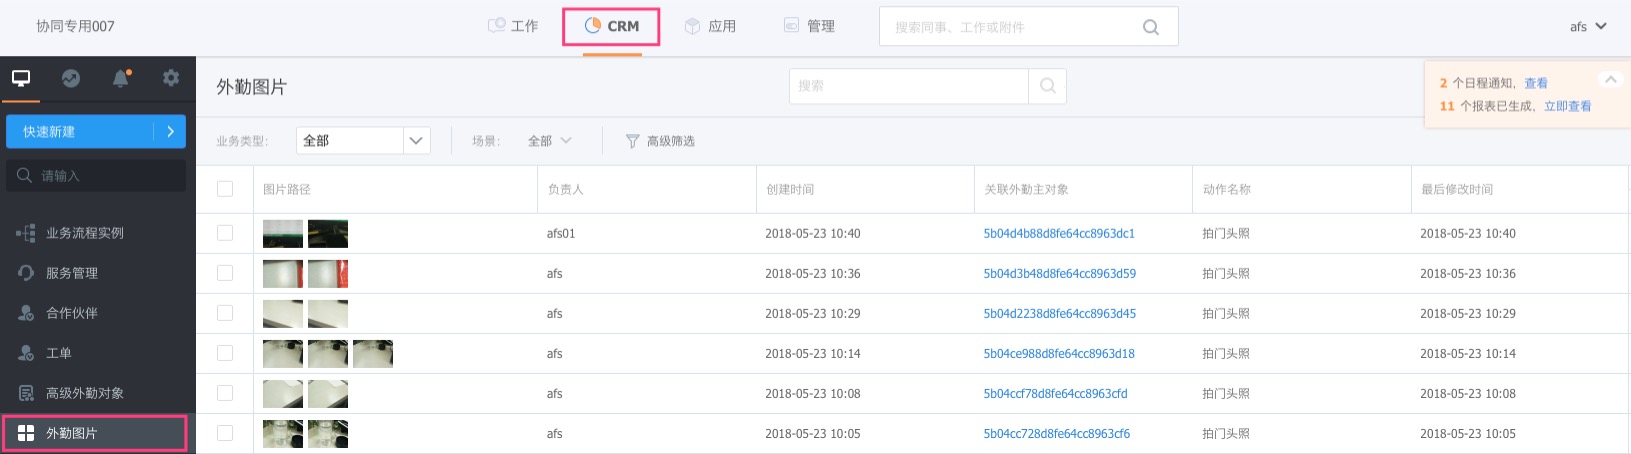Open link 5b04ccf78d8fe64cc8963cfd
The height and width of the screenshot is (454, 1631).
click(1055, 393)
